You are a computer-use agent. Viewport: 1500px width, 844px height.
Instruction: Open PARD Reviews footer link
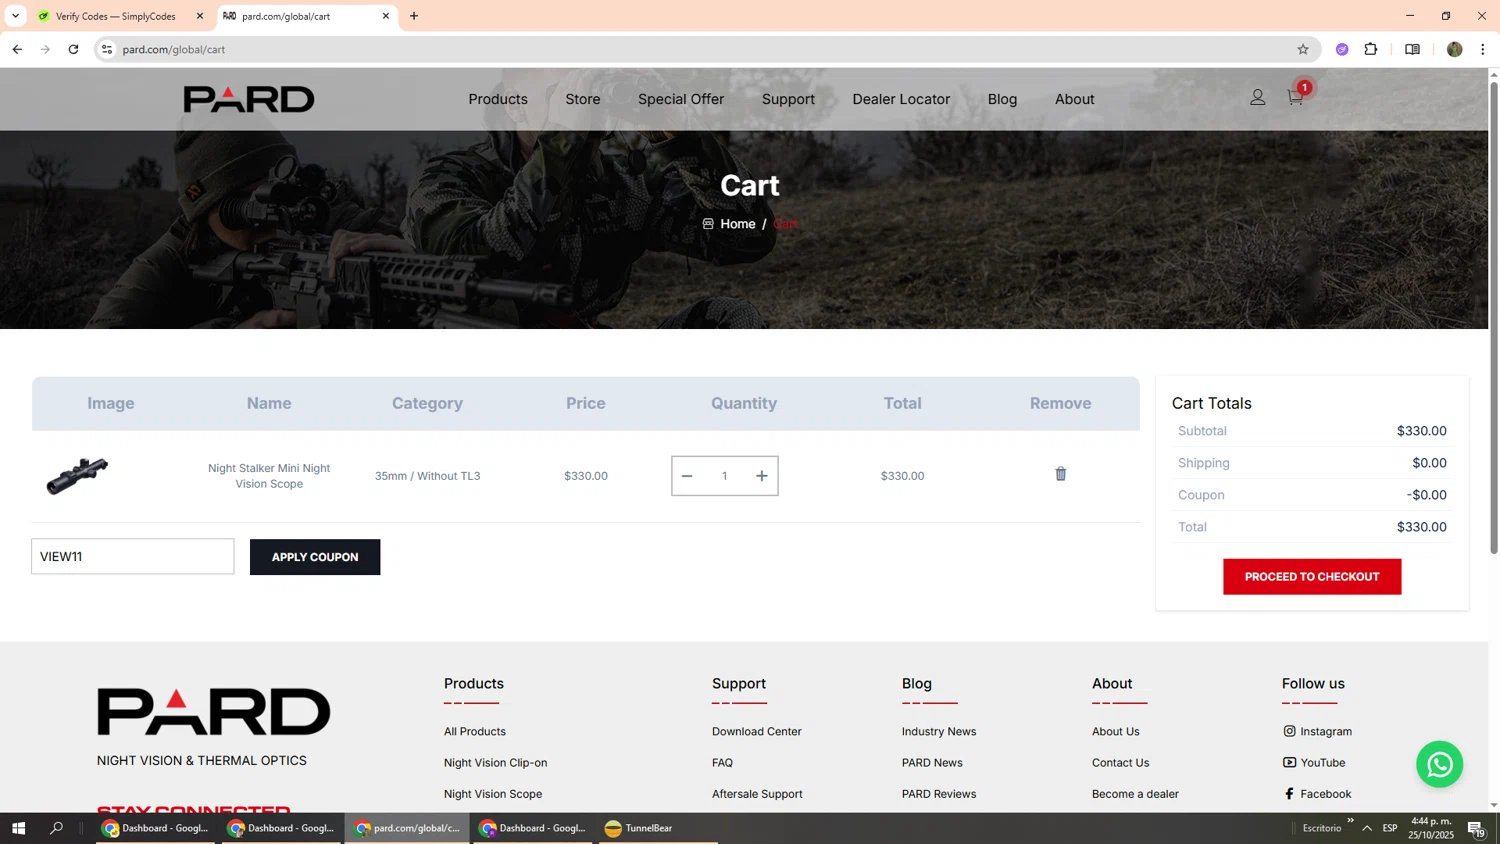(x=939, y=794)
